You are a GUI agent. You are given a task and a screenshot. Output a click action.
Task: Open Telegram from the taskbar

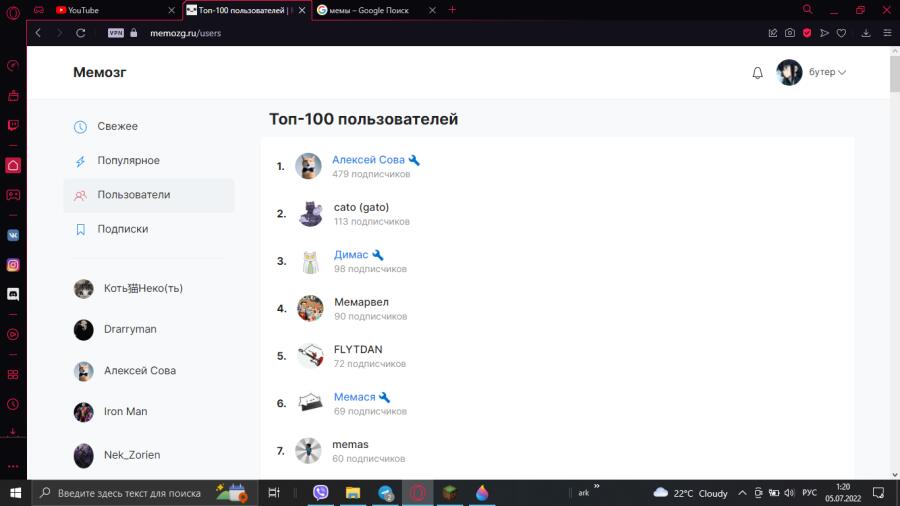point(386,493)
